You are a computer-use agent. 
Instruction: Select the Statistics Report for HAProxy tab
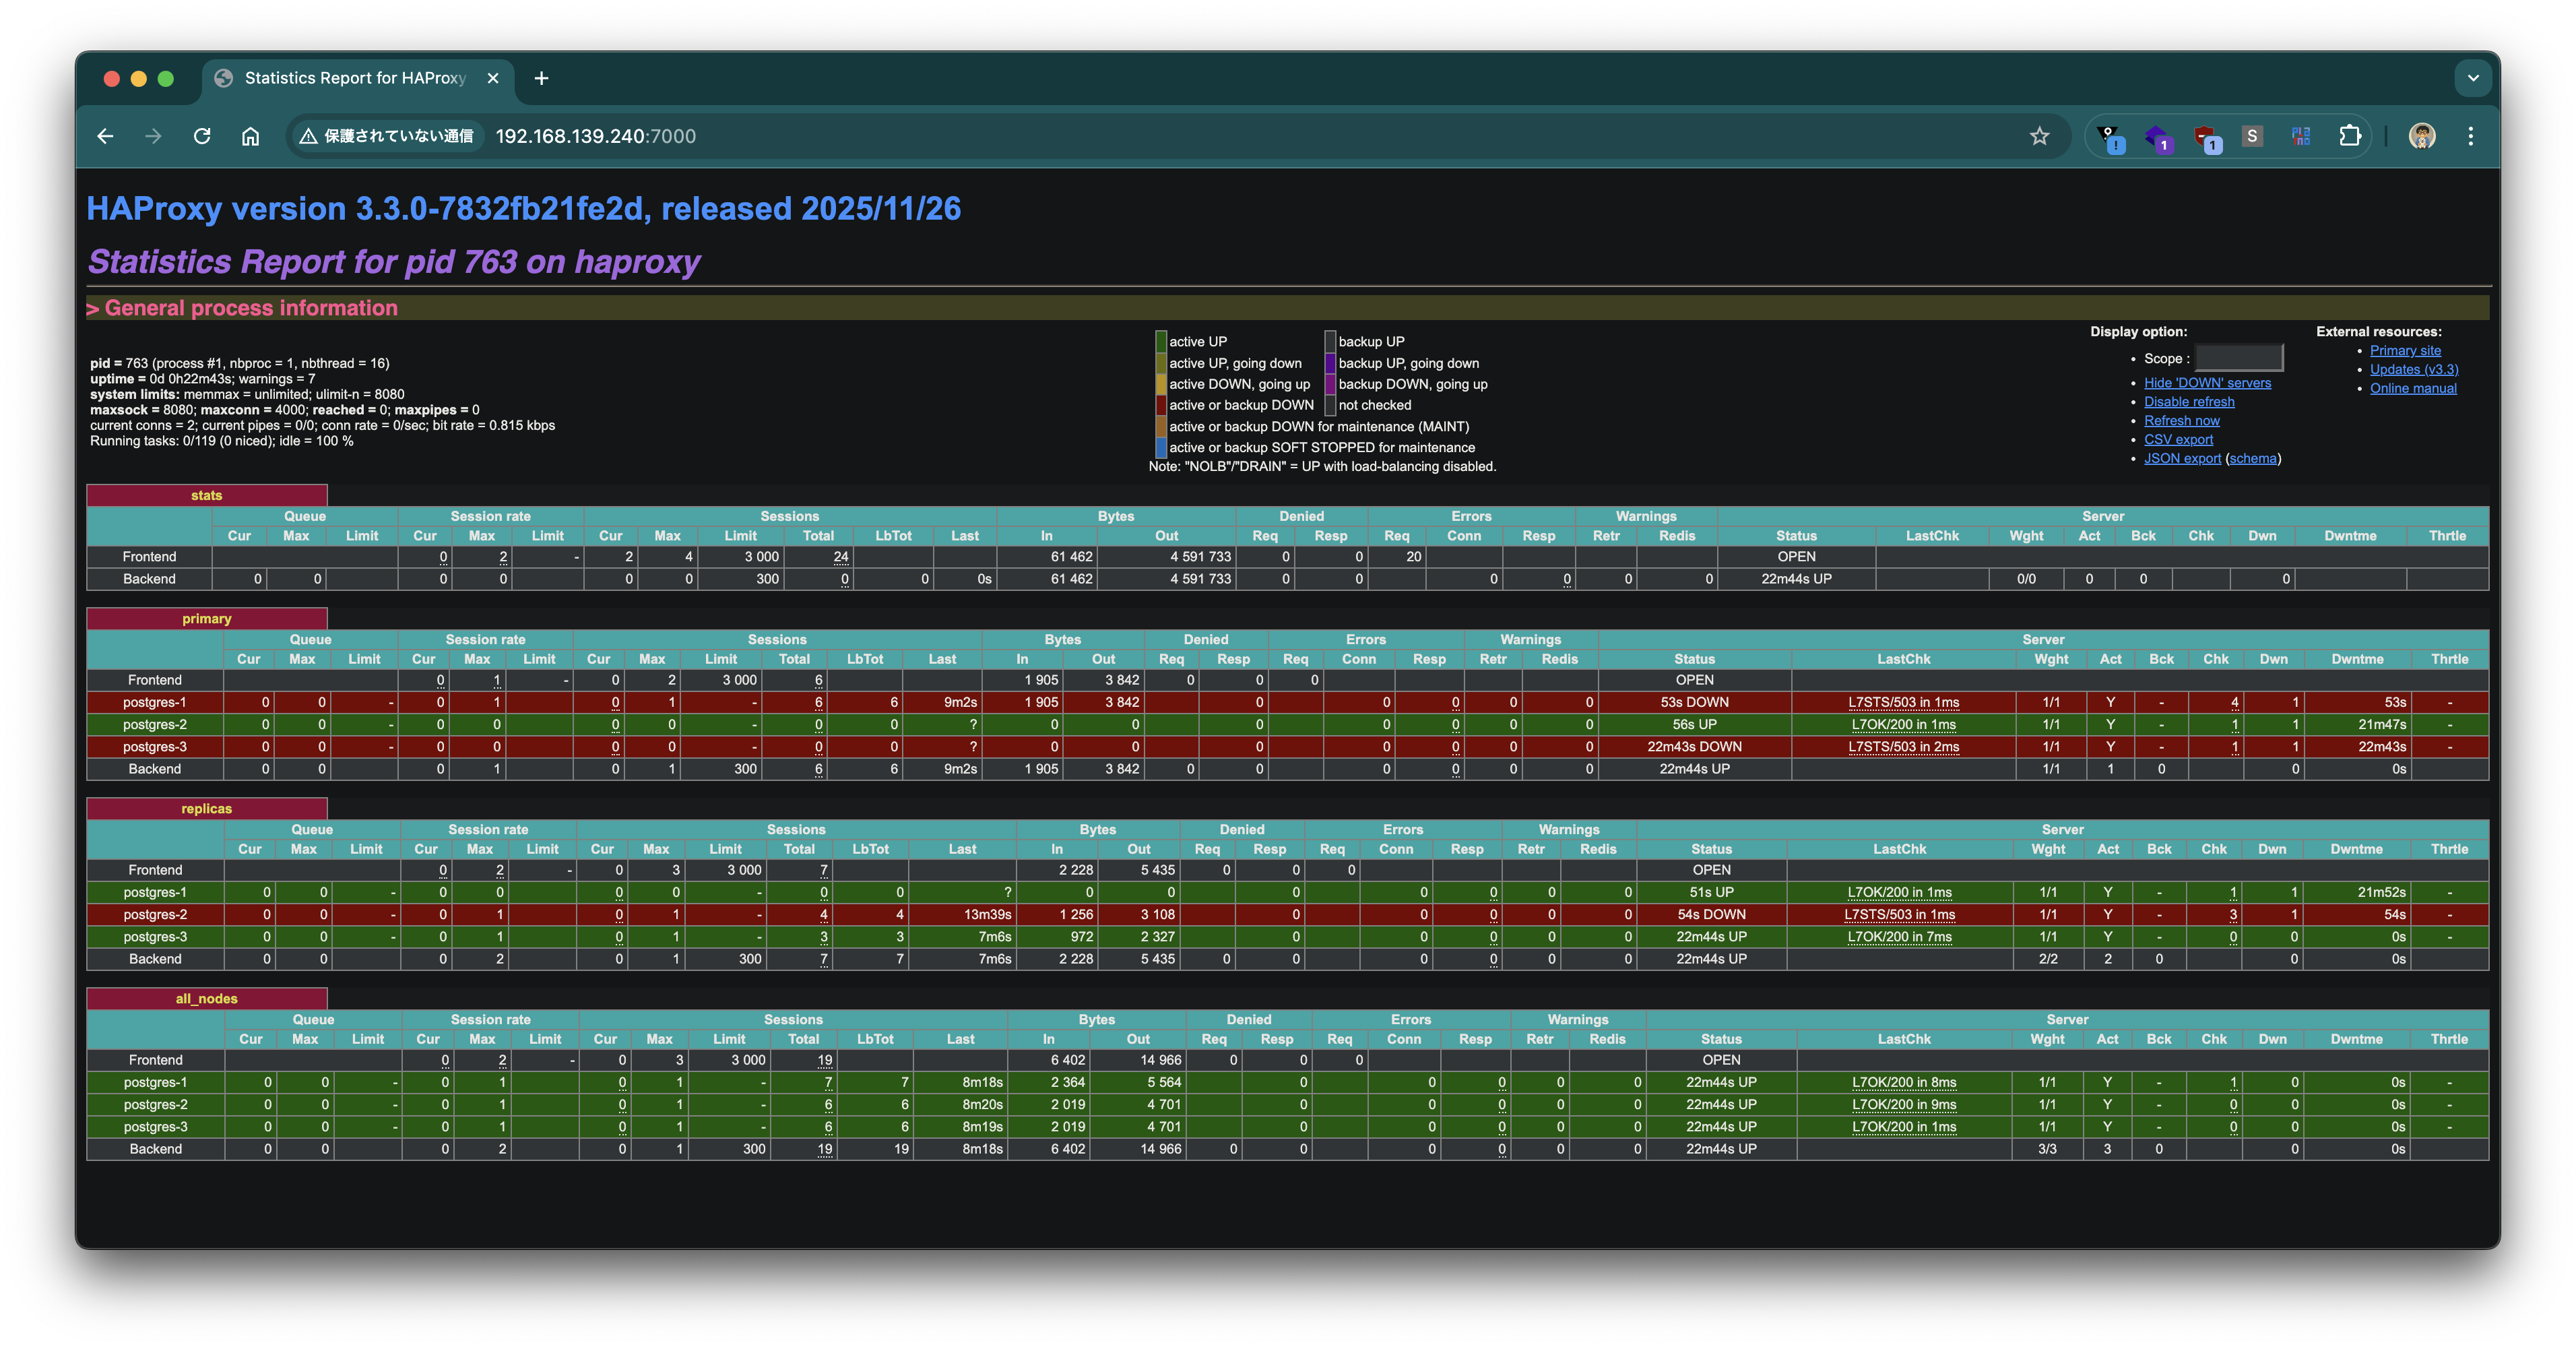355,78
